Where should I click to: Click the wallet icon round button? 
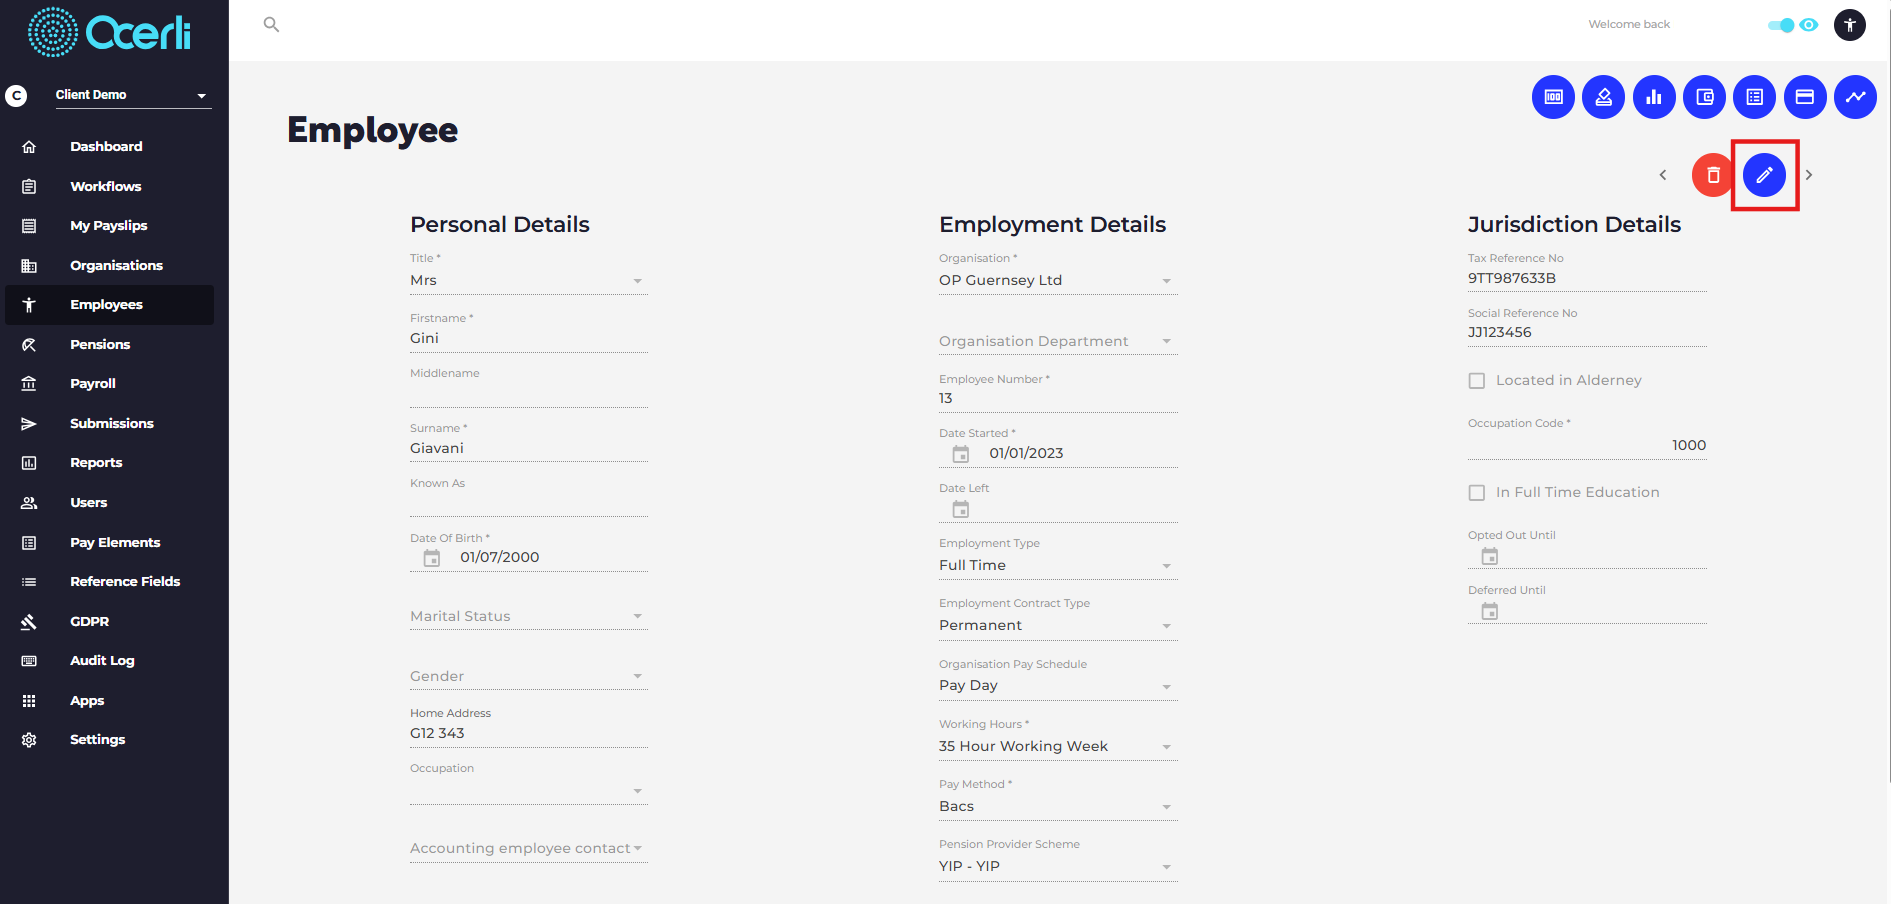click(1704, 97)
